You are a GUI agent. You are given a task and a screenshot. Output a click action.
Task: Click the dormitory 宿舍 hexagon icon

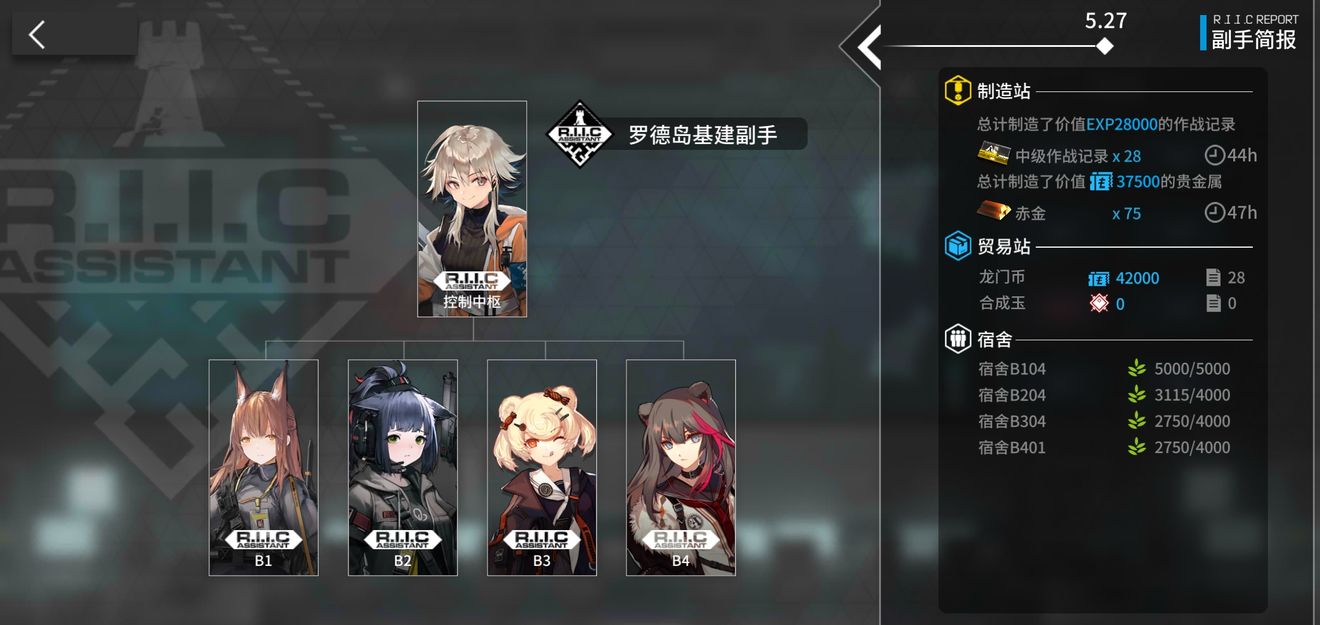pos(958,339)
